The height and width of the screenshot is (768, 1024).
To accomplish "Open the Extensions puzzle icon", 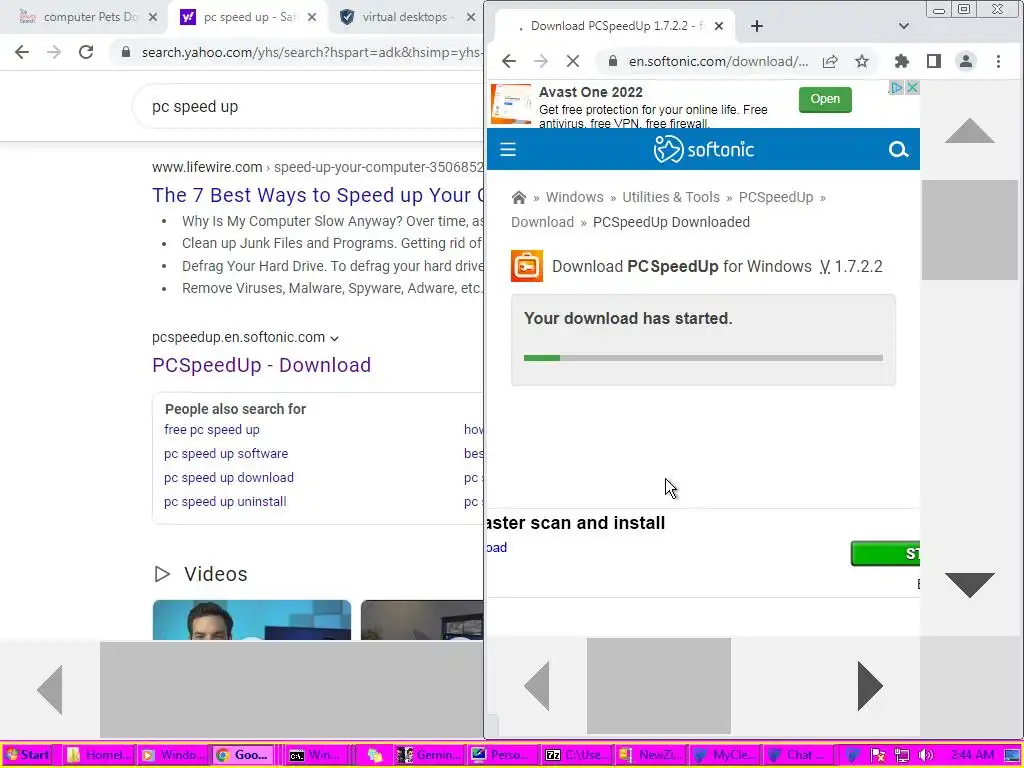I will click(902, 61).
